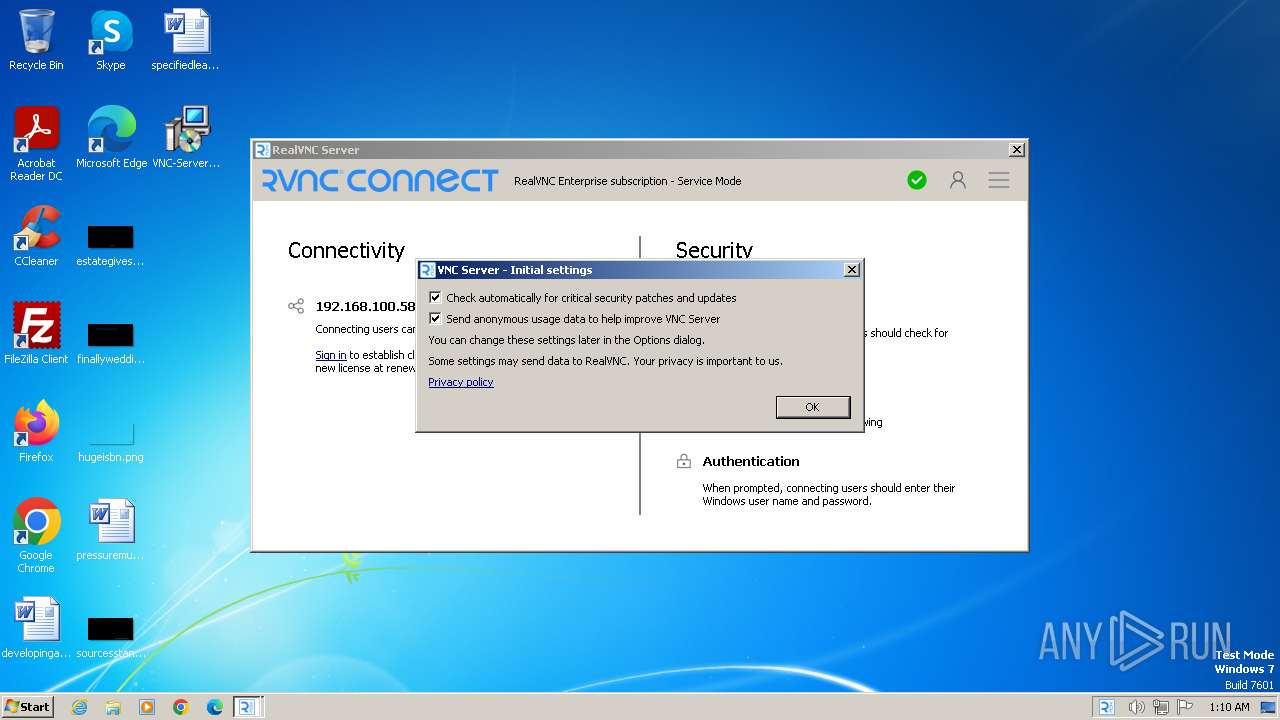Select the VNC-Server installer desktop icon
Screen dimensions: 1280x720
186,138
